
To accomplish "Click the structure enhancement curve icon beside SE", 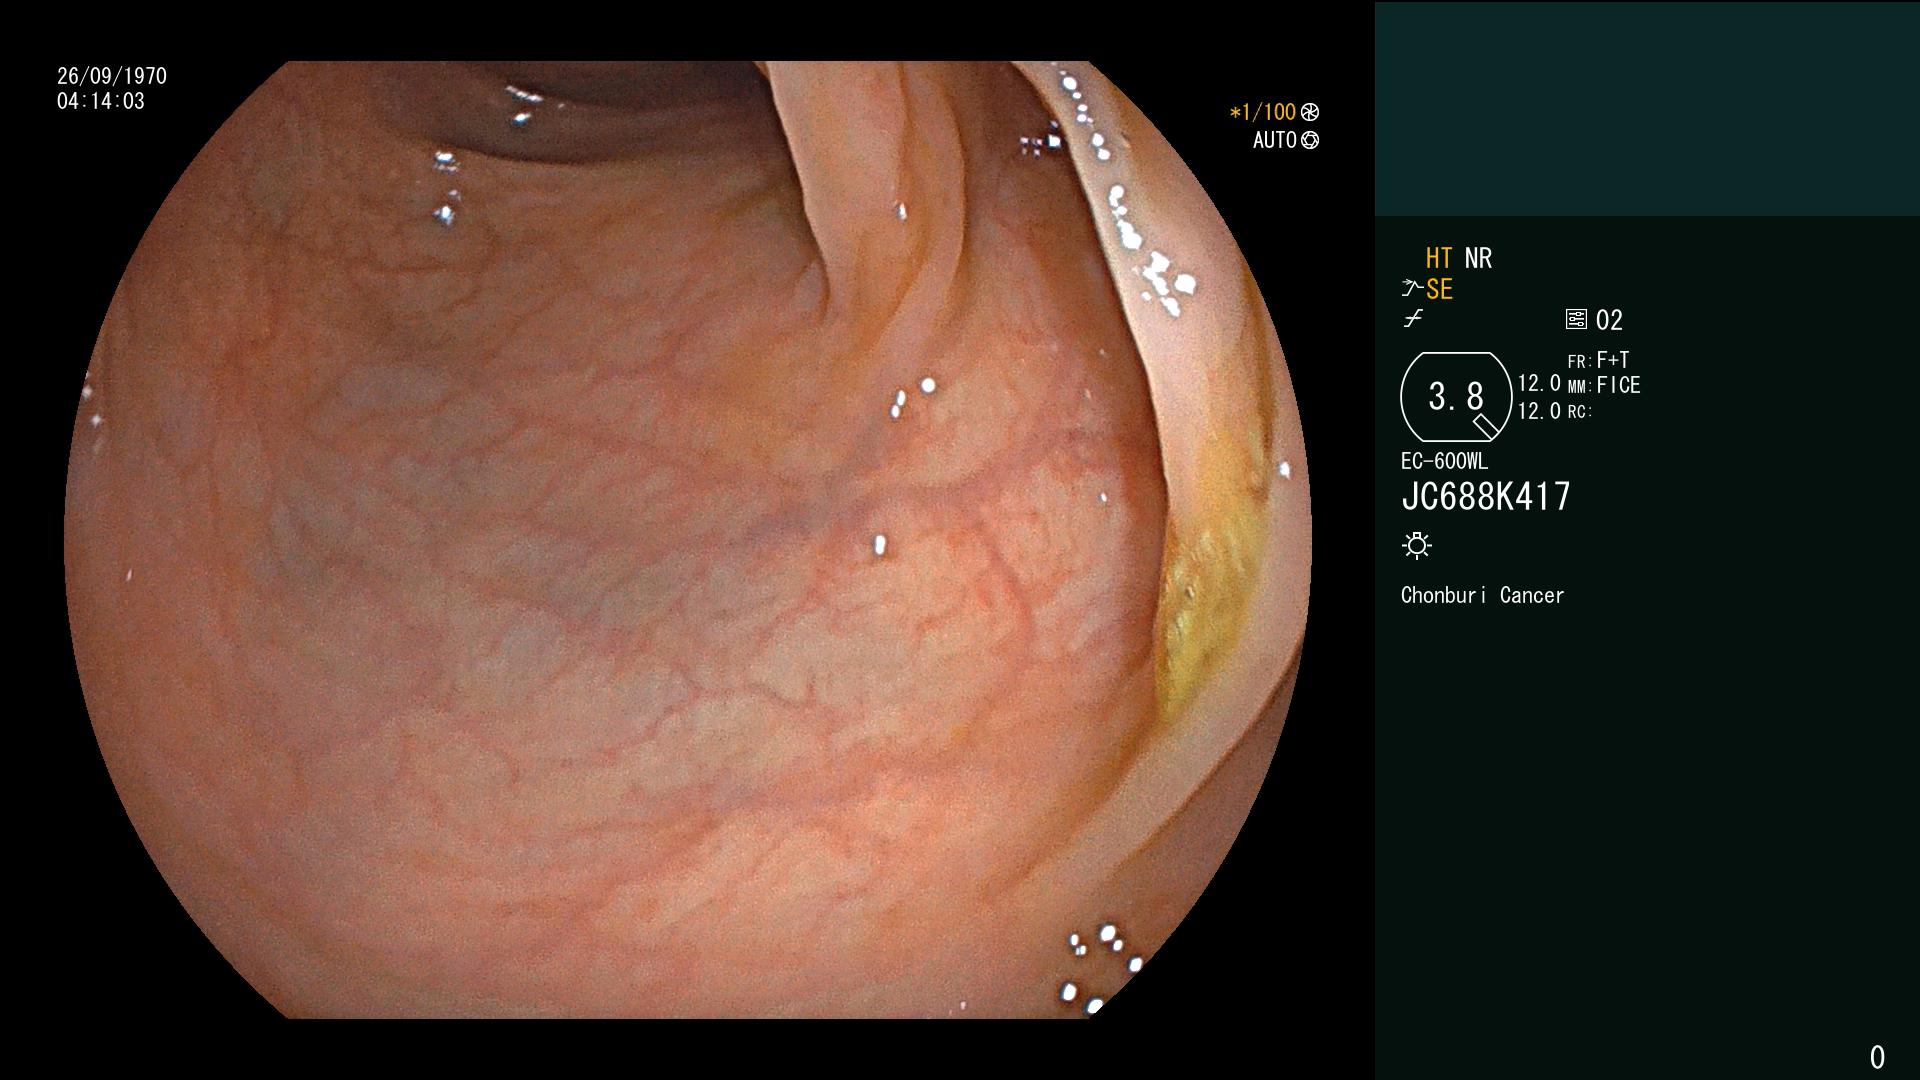I will [x=1412, y=289].
